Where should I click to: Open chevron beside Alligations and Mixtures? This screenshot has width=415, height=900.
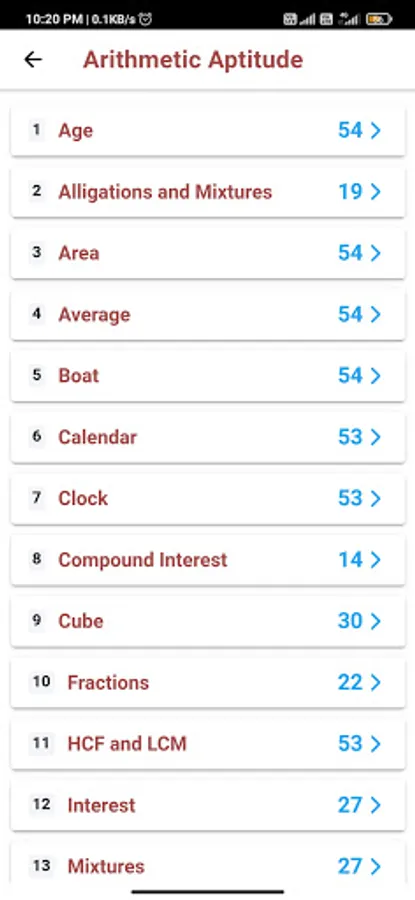coord(375,192)
